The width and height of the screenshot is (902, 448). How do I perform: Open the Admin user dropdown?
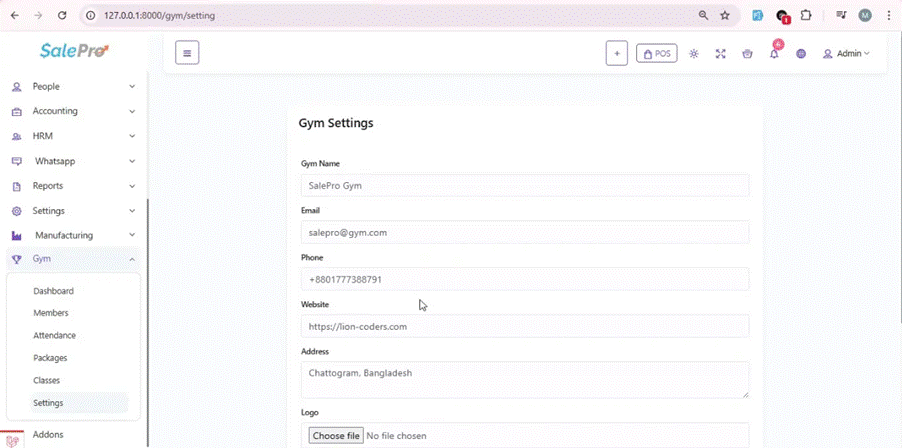pos(846,54)
